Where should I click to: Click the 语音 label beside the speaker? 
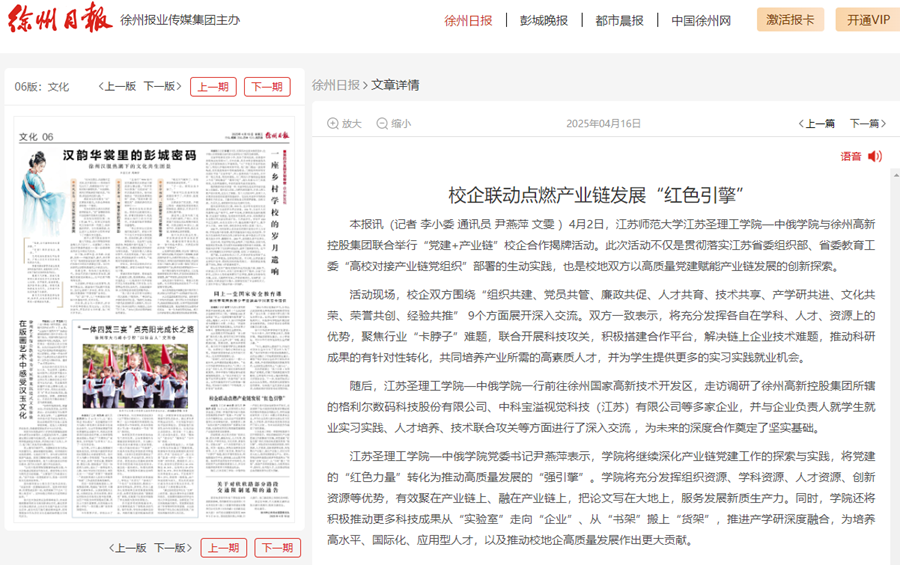pos(850,156)
